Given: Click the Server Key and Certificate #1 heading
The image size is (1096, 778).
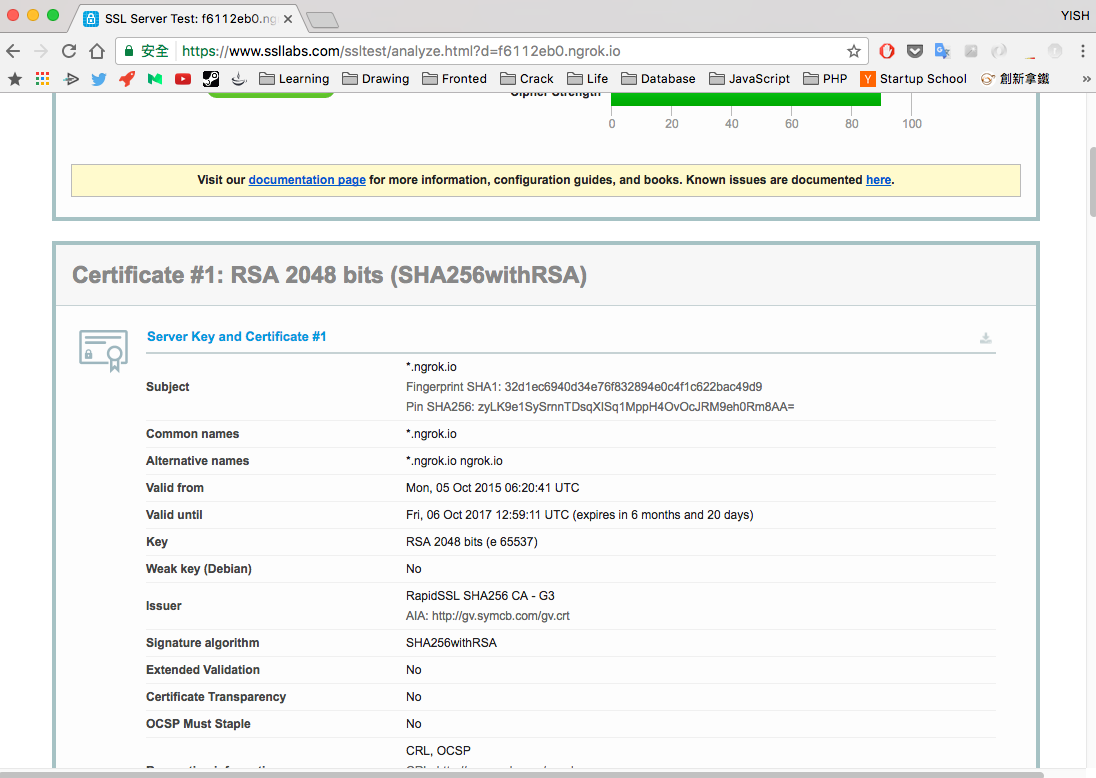Looking at the screenshot, I should tap(236, 336).
